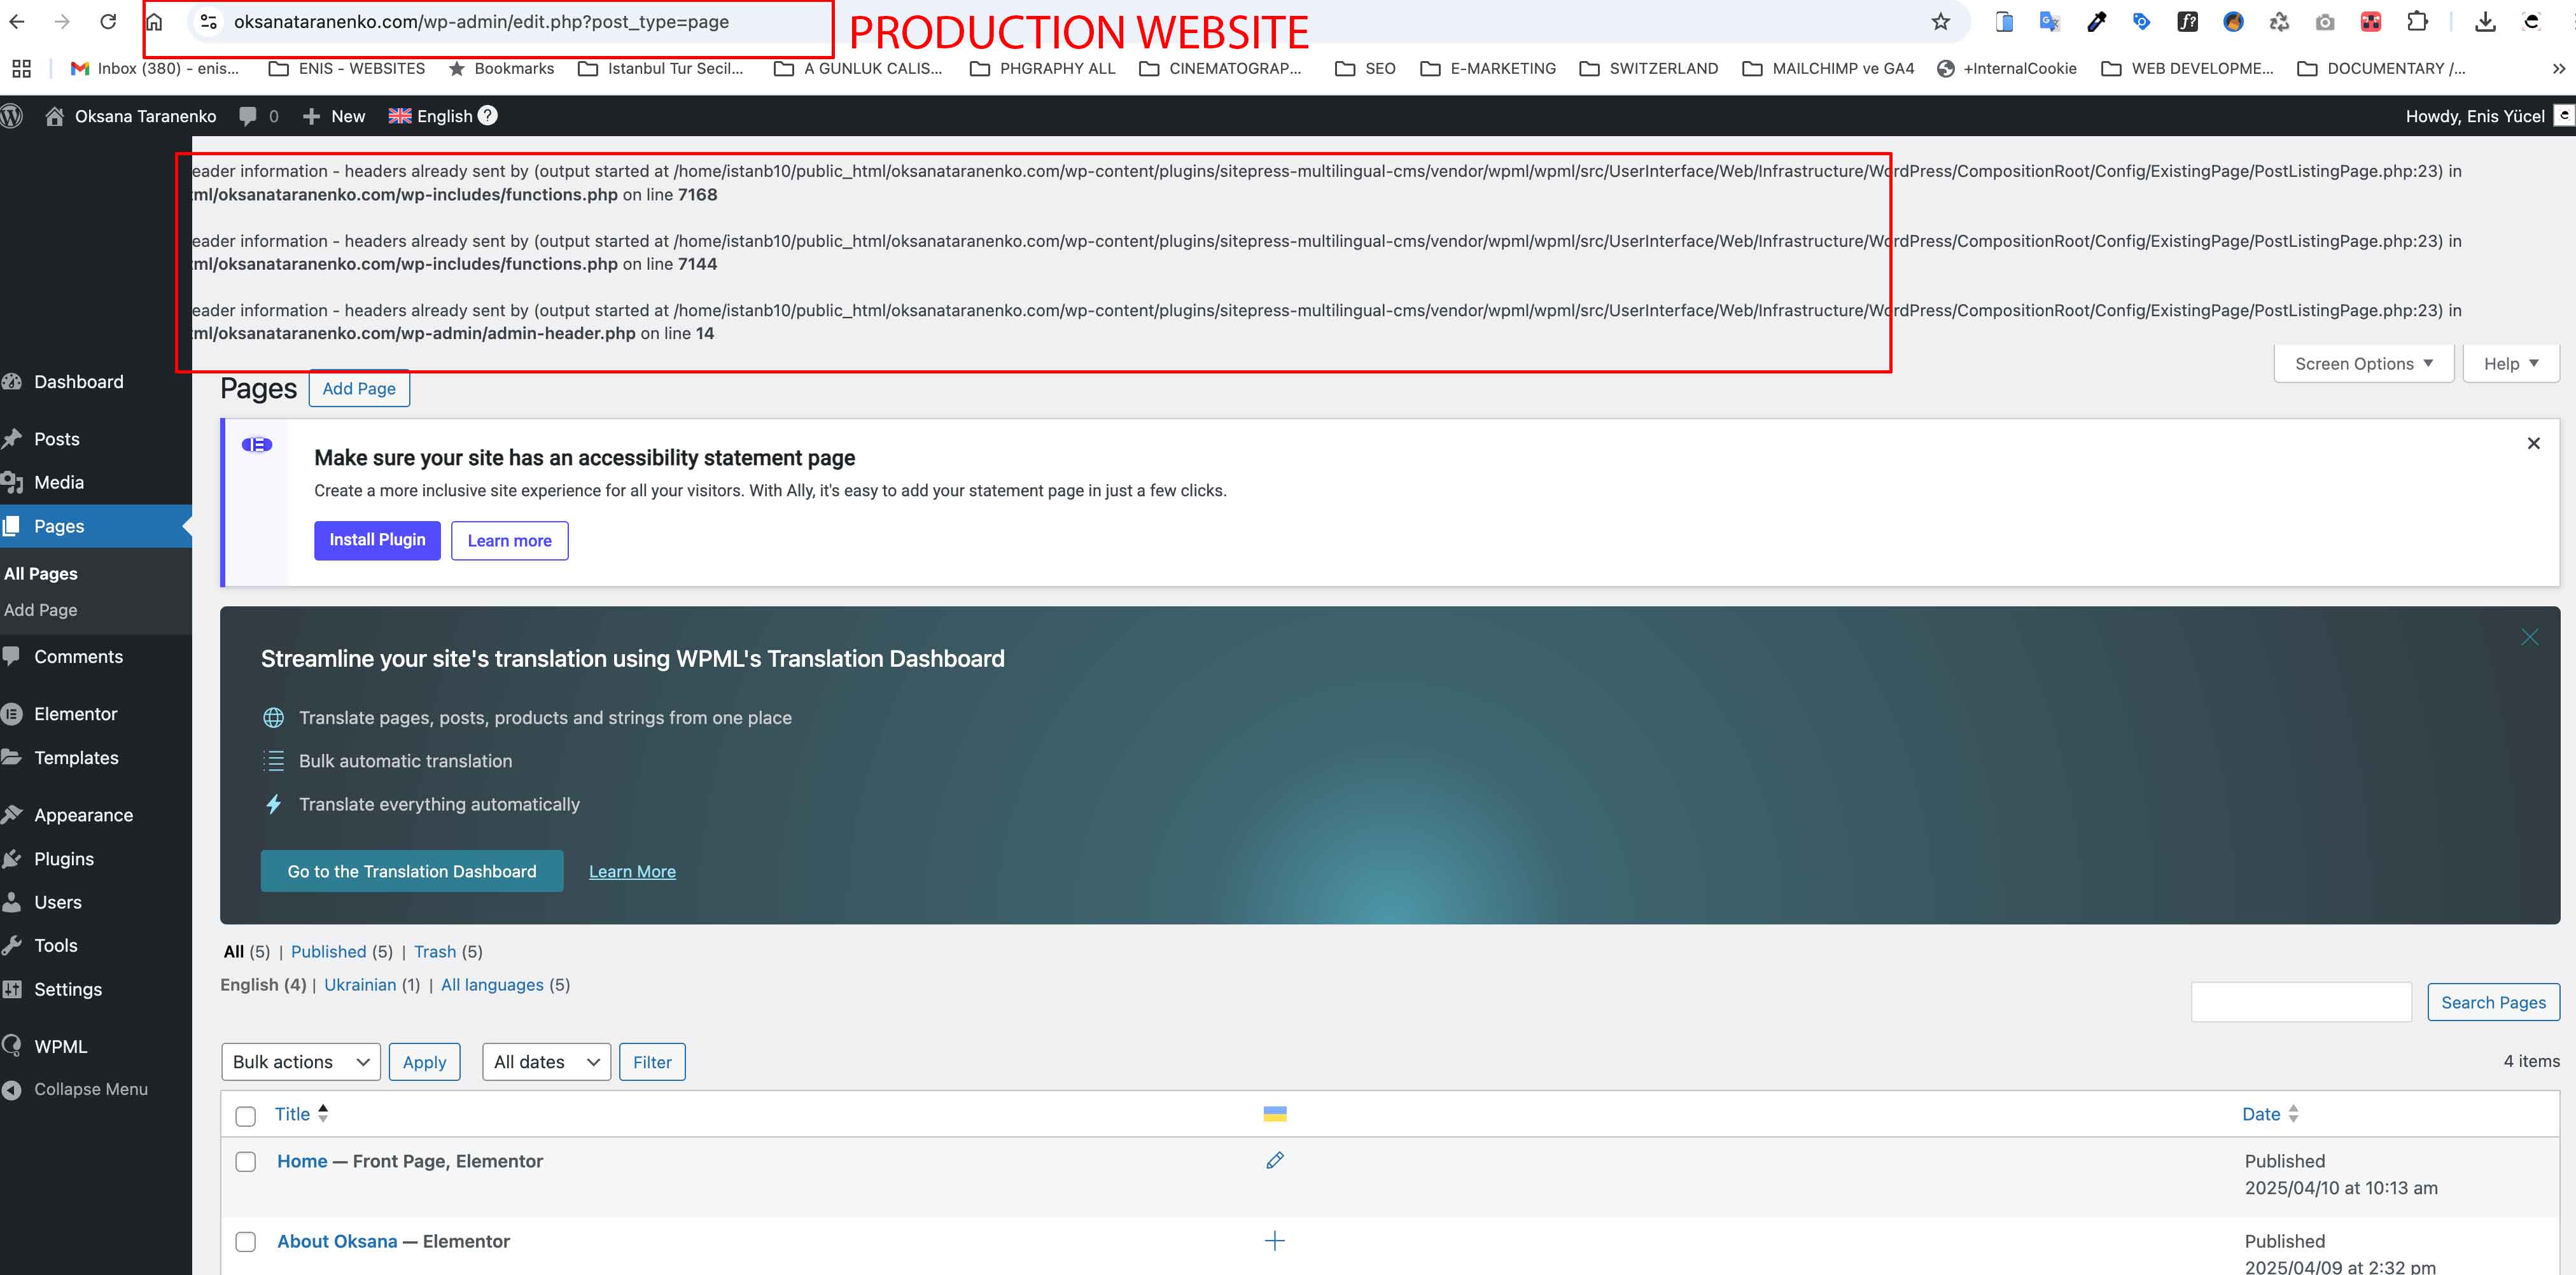
Task: Open WPML in the sidebar
Action: (60, 1046)
